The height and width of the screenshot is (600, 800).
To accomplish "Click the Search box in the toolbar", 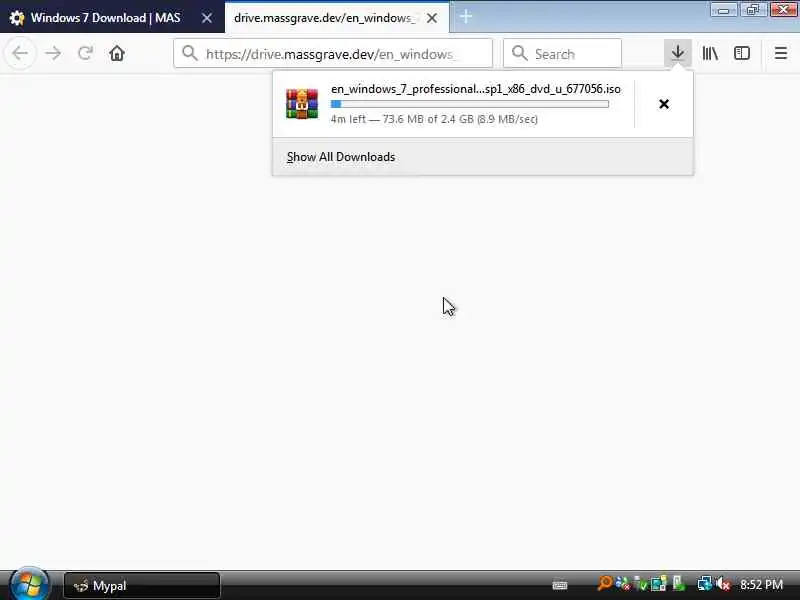I will click(x=562, y=53).
